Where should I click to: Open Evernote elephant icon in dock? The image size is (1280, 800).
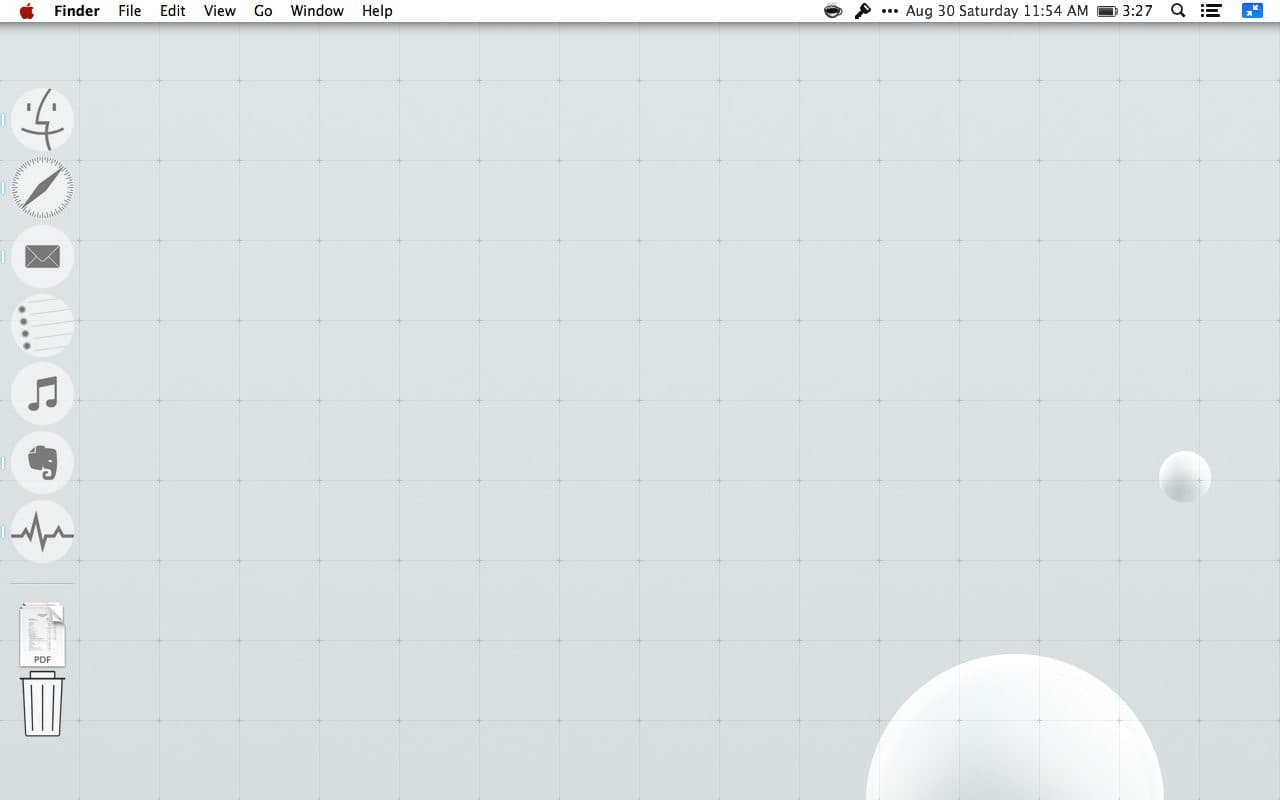tap(42, 463)
